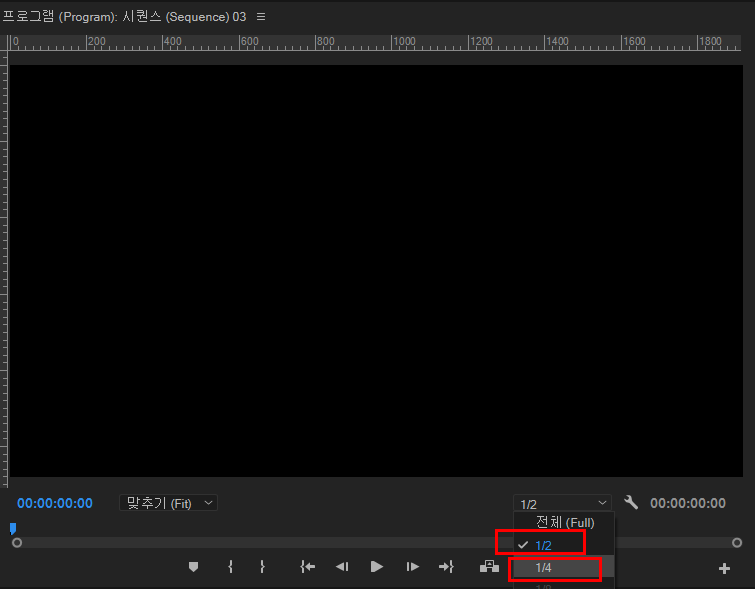The width and height of the screenshot is (755, 589).
Task: Step forward one frame
Action: pyautogui.click(x=413, y=567)
